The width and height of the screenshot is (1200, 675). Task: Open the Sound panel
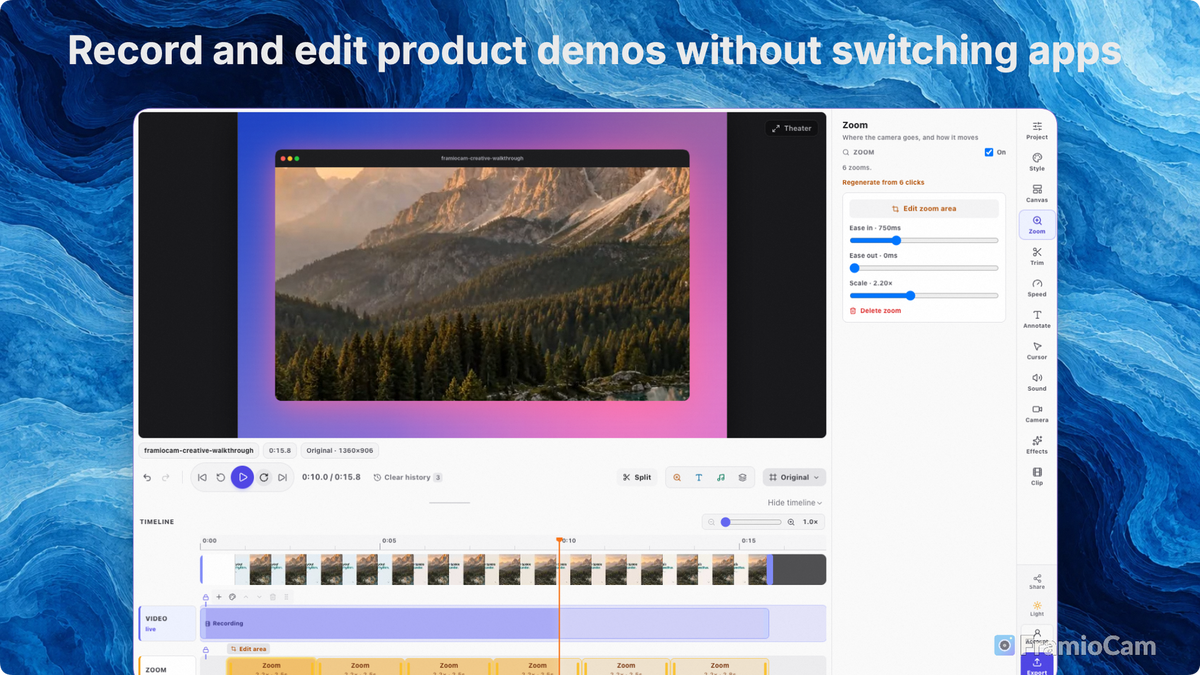[1037, 382]
